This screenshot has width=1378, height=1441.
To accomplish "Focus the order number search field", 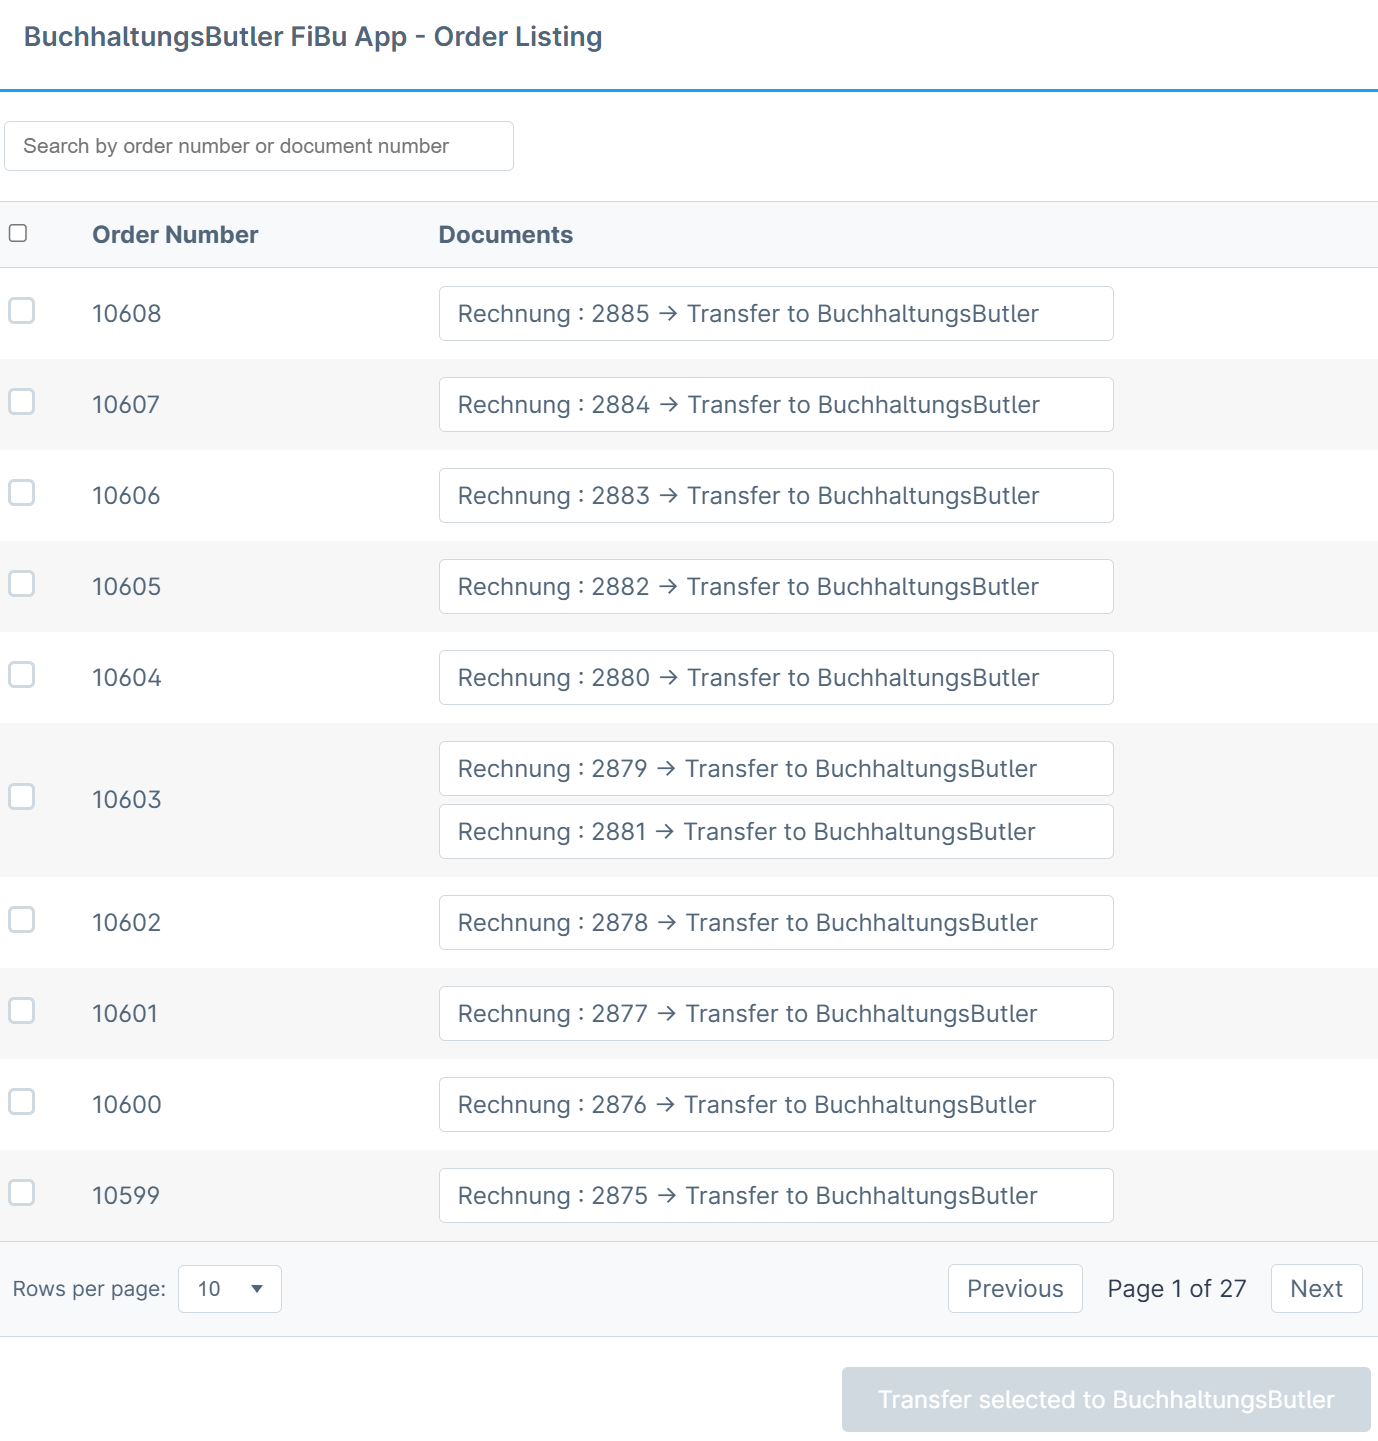I will [259, 146].
